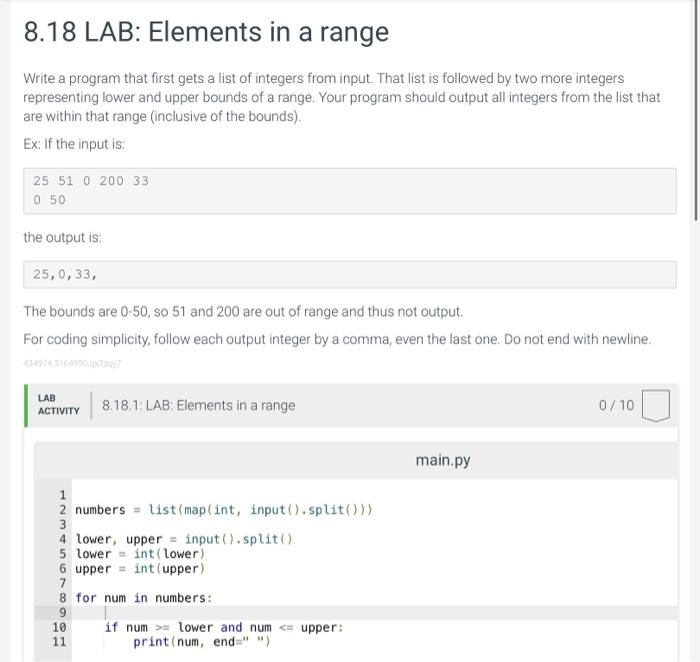The image size is (700, 662).
Task: Click the sentence 'For coding simplicity, follow each output...'
Action: coord(337,339)
